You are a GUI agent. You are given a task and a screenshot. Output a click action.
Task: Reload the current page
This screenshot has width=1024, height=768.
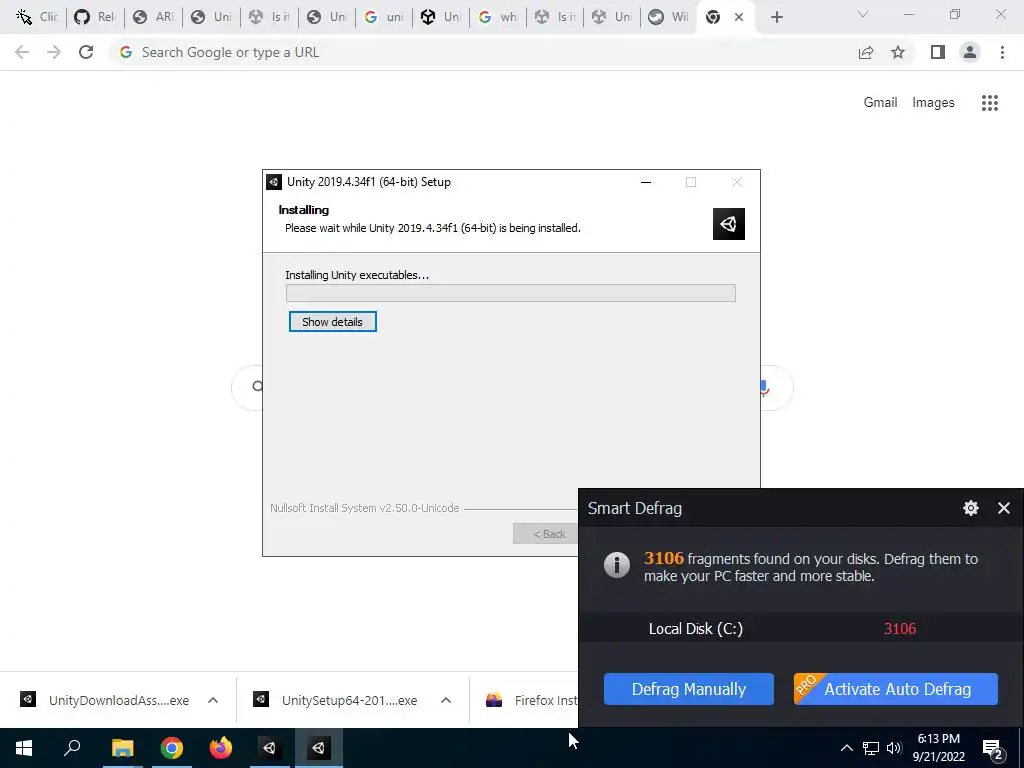[x=86, y=52]
